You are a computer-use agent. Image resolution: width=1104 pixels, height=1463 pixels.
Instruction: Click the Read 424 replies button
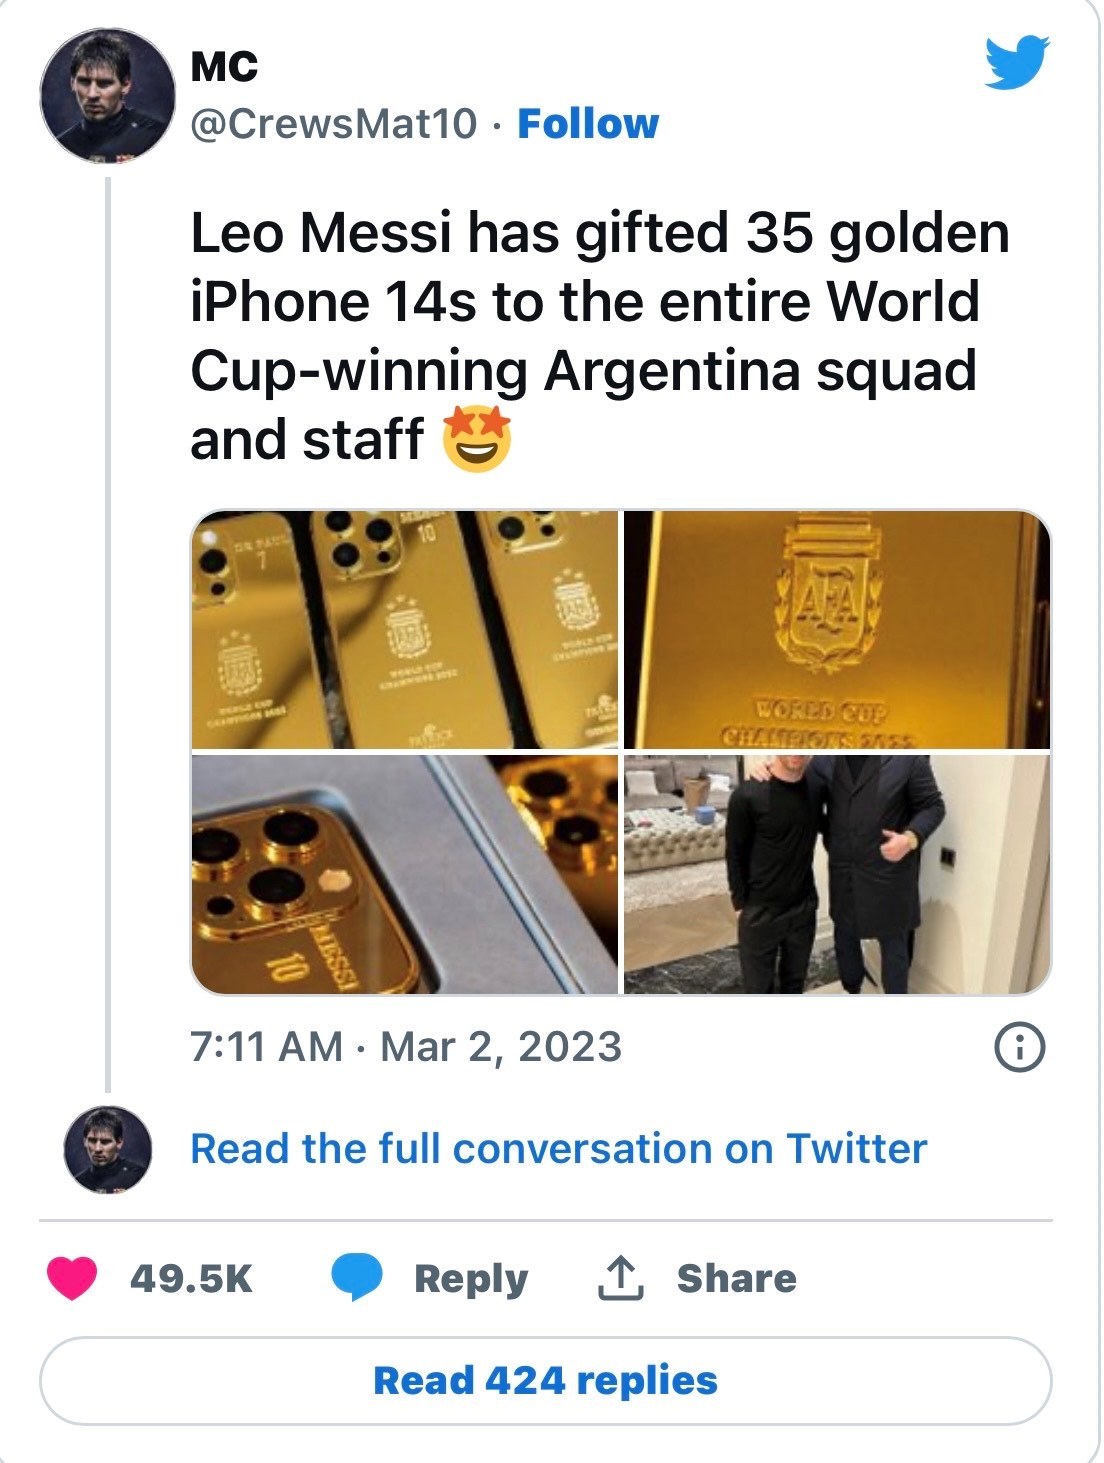point(545,1381)
